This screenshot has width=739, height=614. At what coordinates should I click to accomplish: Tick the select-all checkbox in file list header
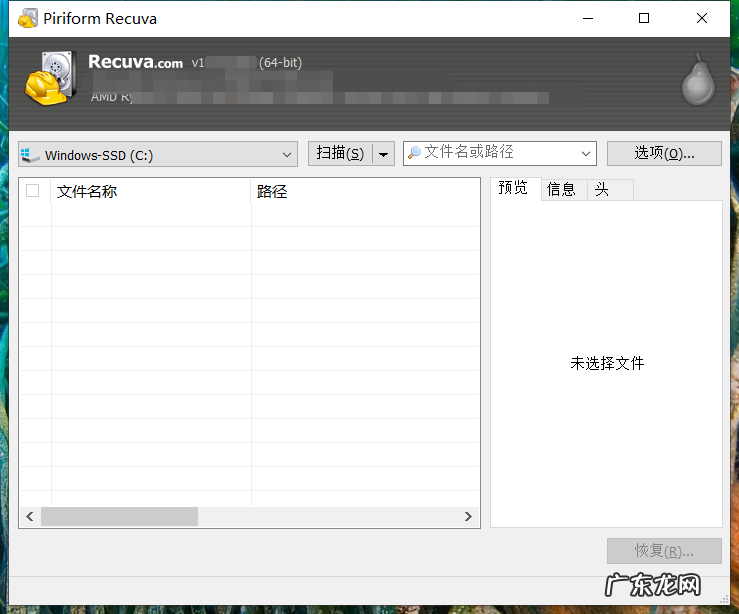[33, 190]
